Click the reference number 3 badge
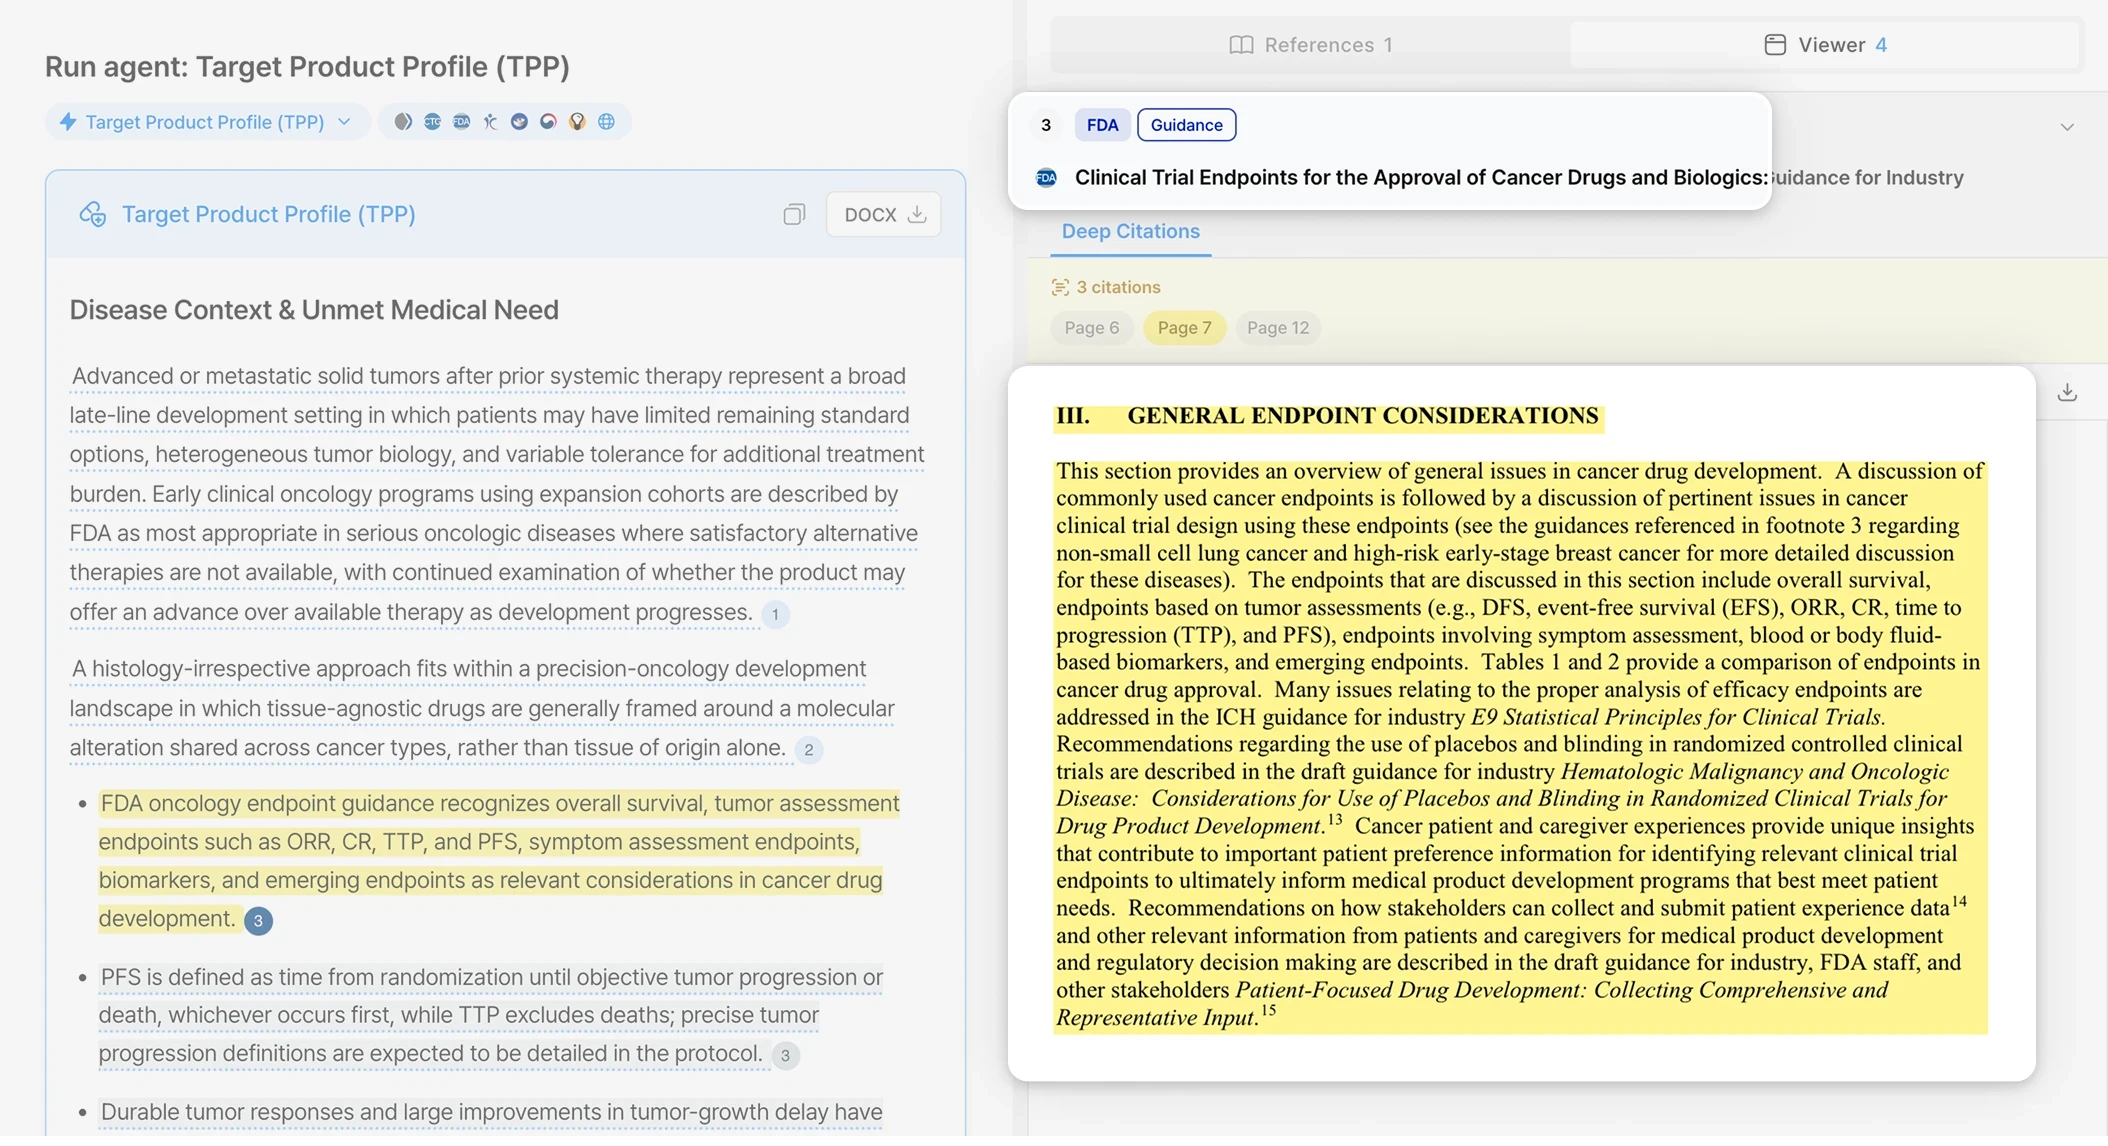The height and width of the screenshot is (1146, 2108). tap(1046, 125)
